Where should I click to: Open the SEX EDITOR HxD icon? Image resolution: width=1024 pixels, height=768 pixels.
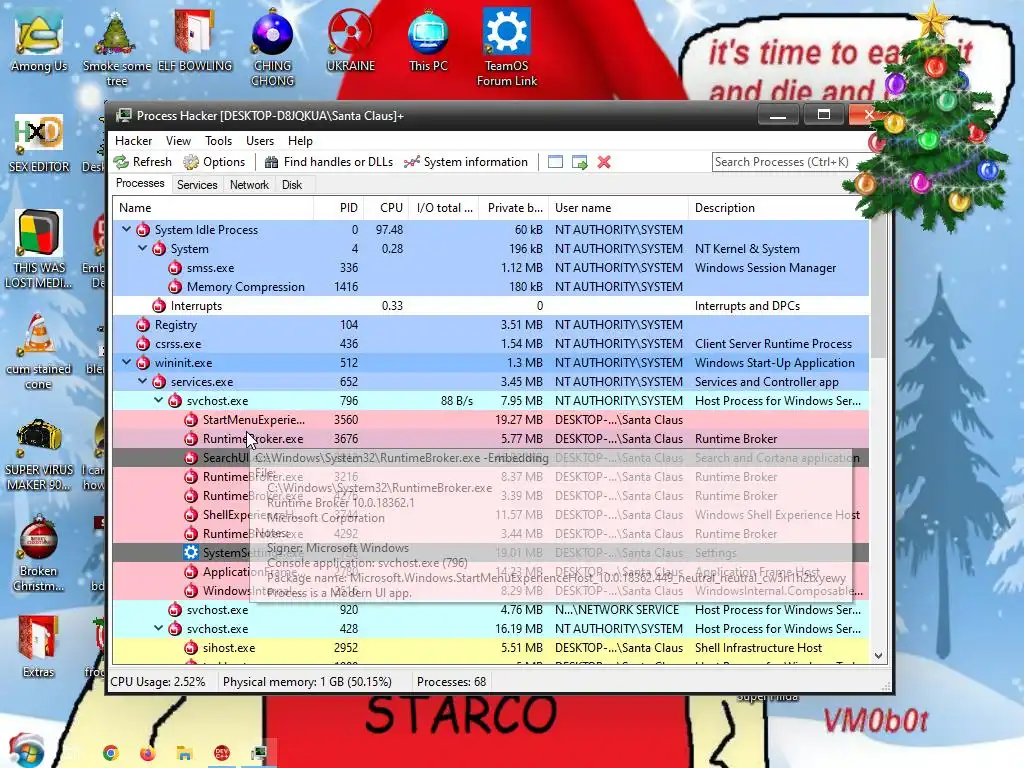[39, 144]
